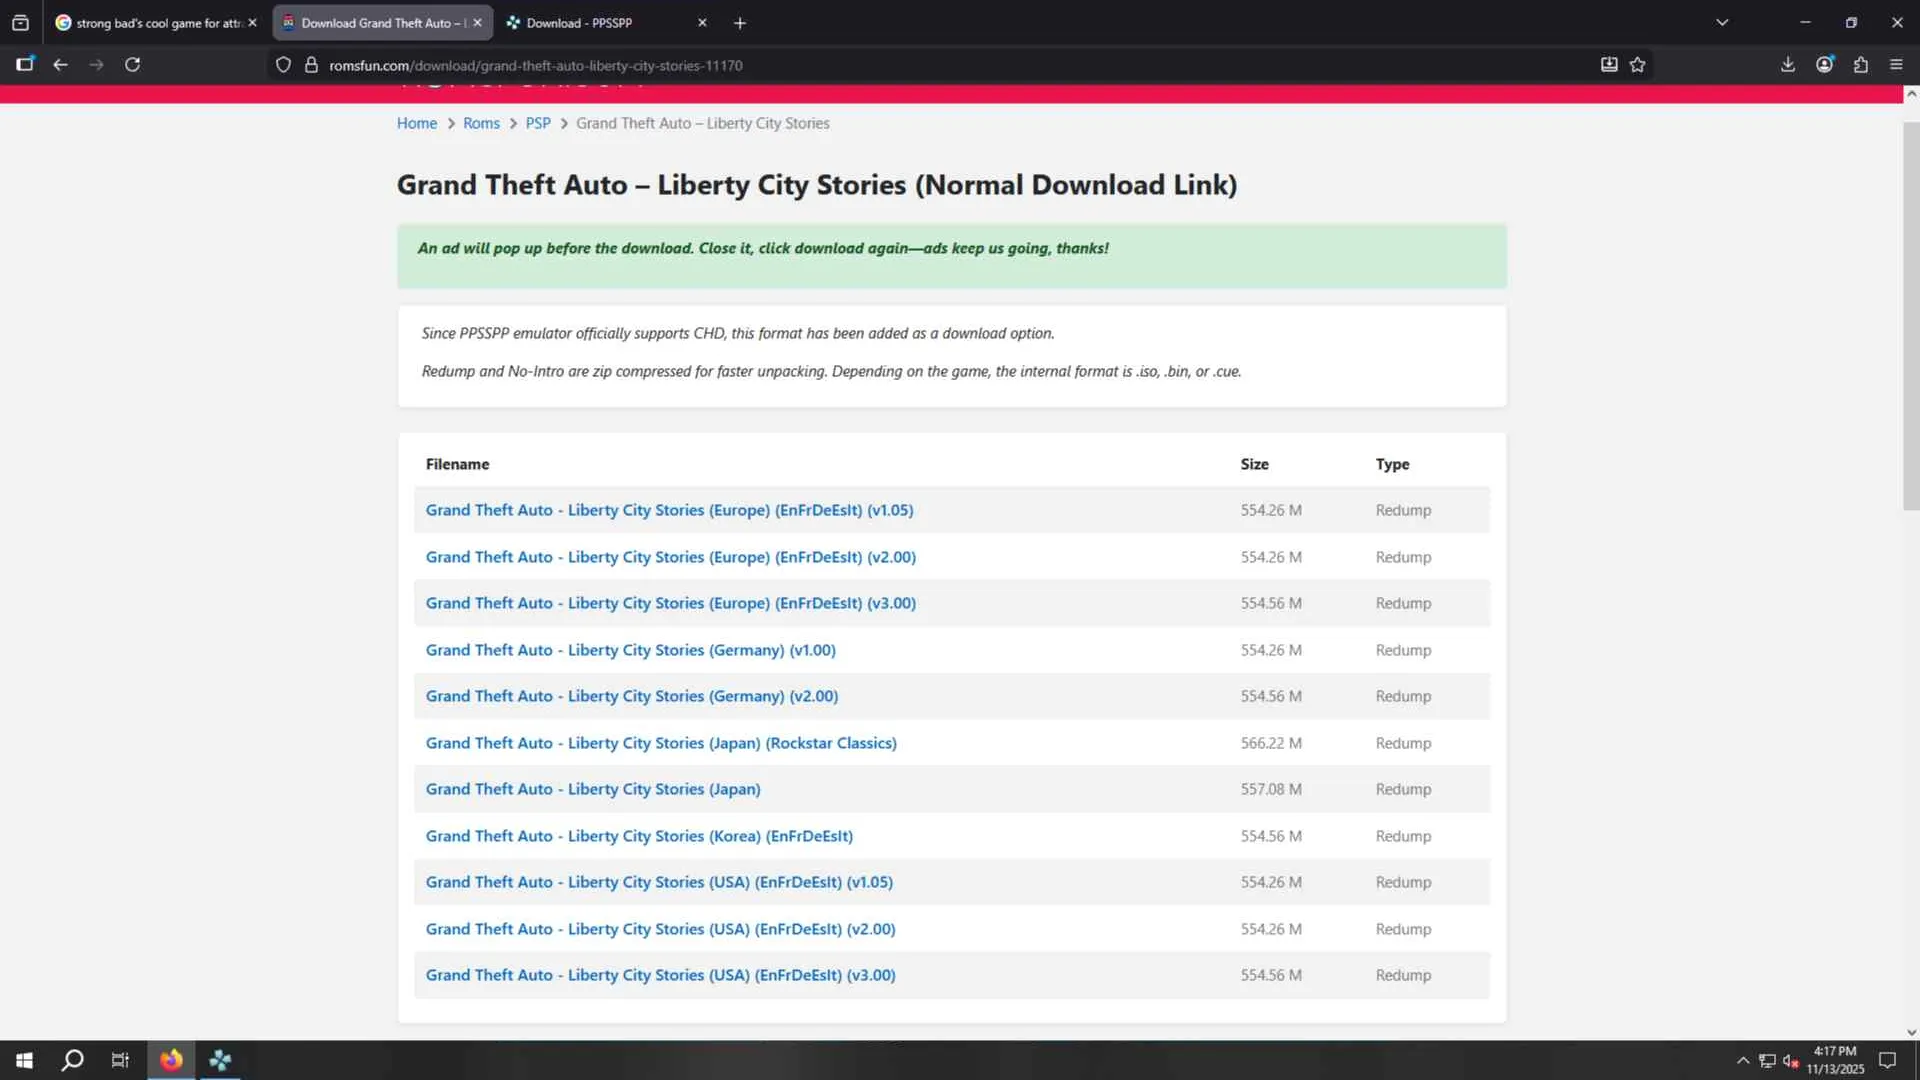Open the Firefox downloads panel
Image resolution: width=1920 pixels, height=1080 pixels.
pos(1787,65)
